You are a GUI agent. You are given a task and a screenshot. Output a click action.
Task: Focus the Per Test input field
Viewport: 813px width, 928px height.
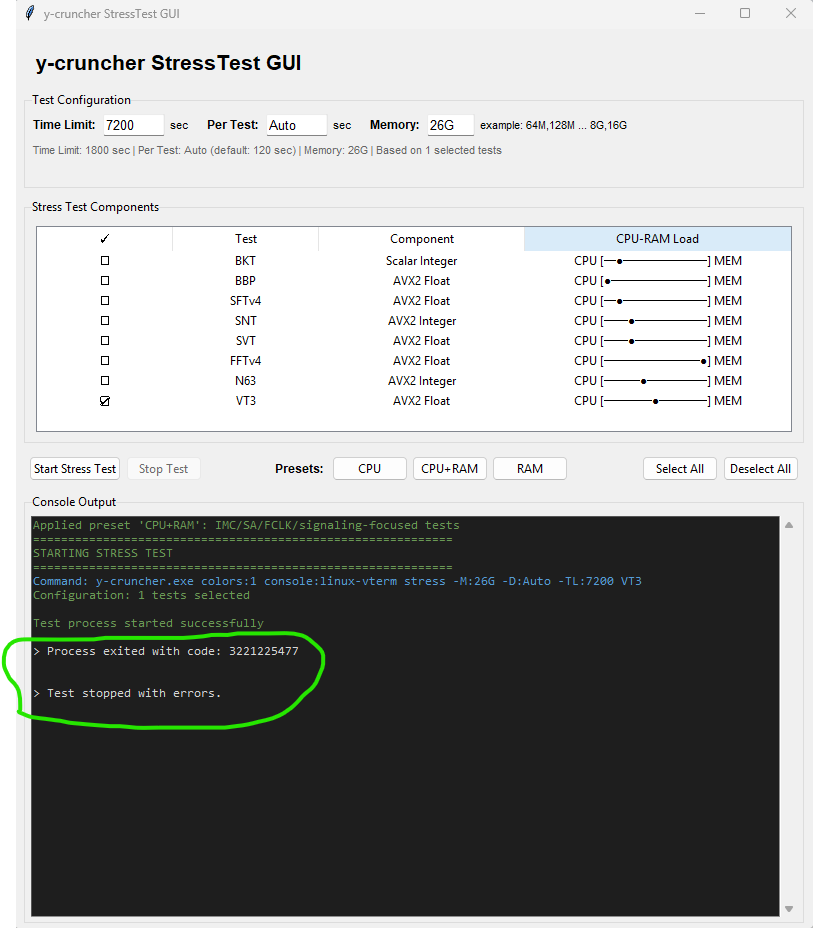(296, 125)
